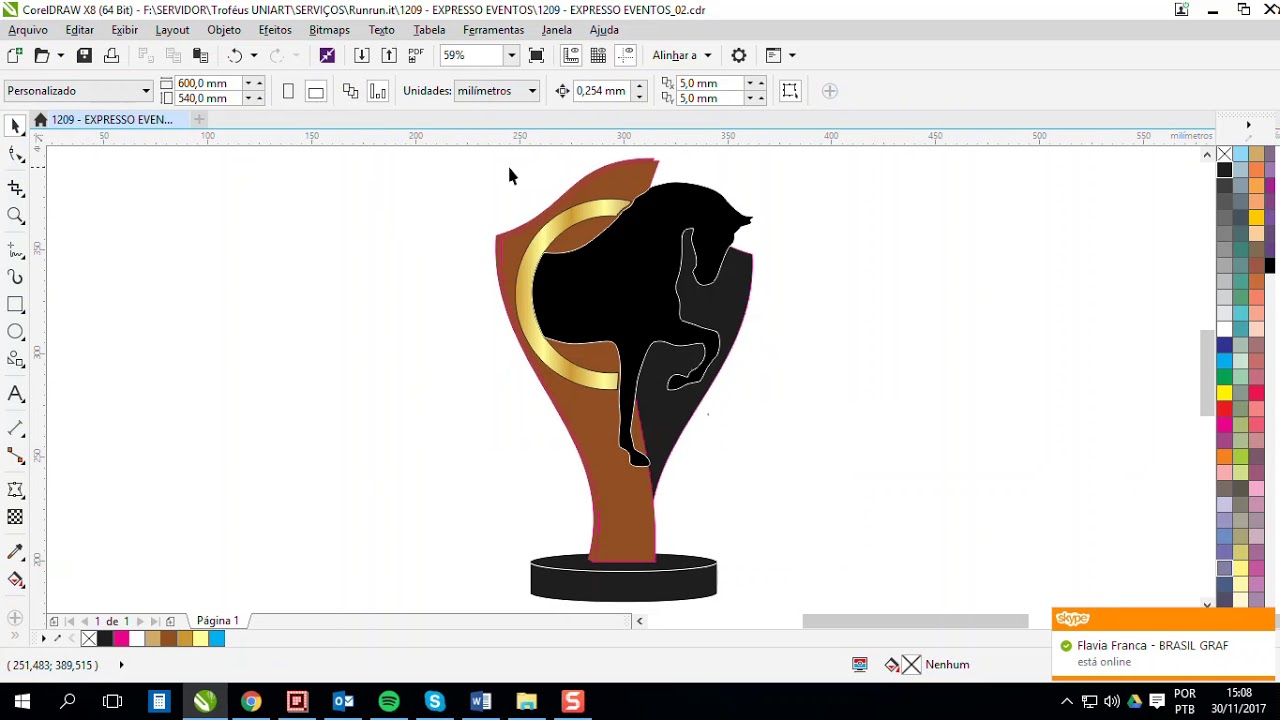This screenshot has height=720, width=1280.
Task: Open the Efeitos menu
Action: pyautogui.click(x=275, y=30)
